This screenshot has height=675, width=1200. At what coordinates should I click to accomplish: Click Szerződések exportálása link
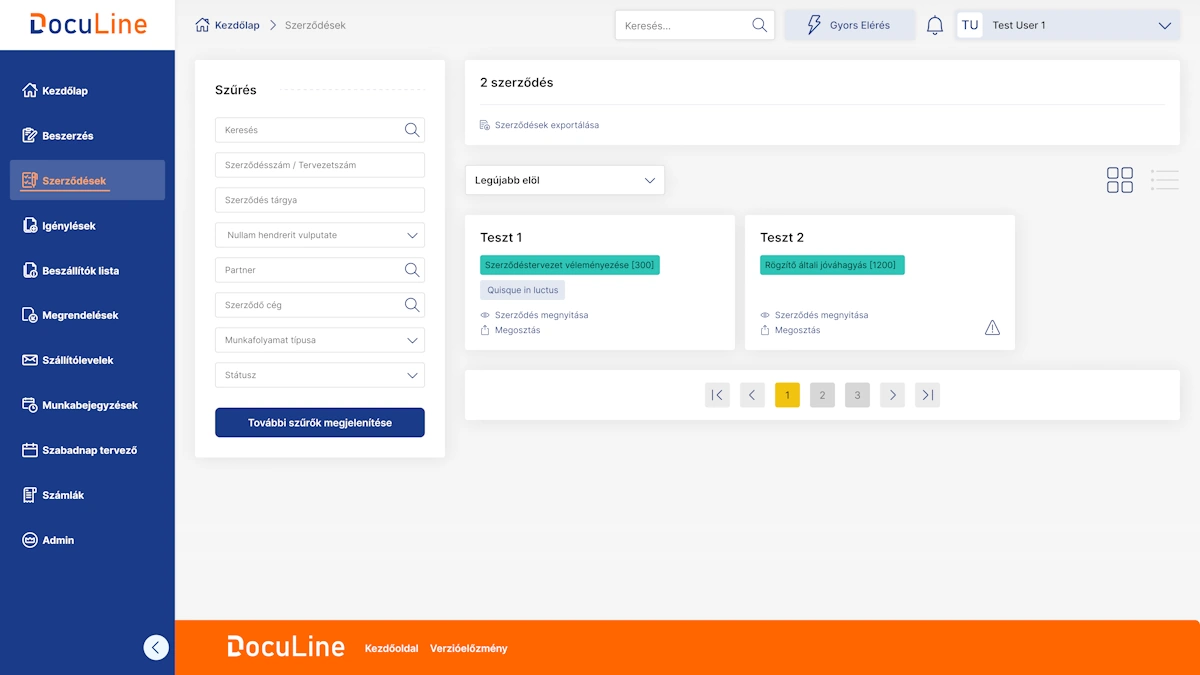546,125
